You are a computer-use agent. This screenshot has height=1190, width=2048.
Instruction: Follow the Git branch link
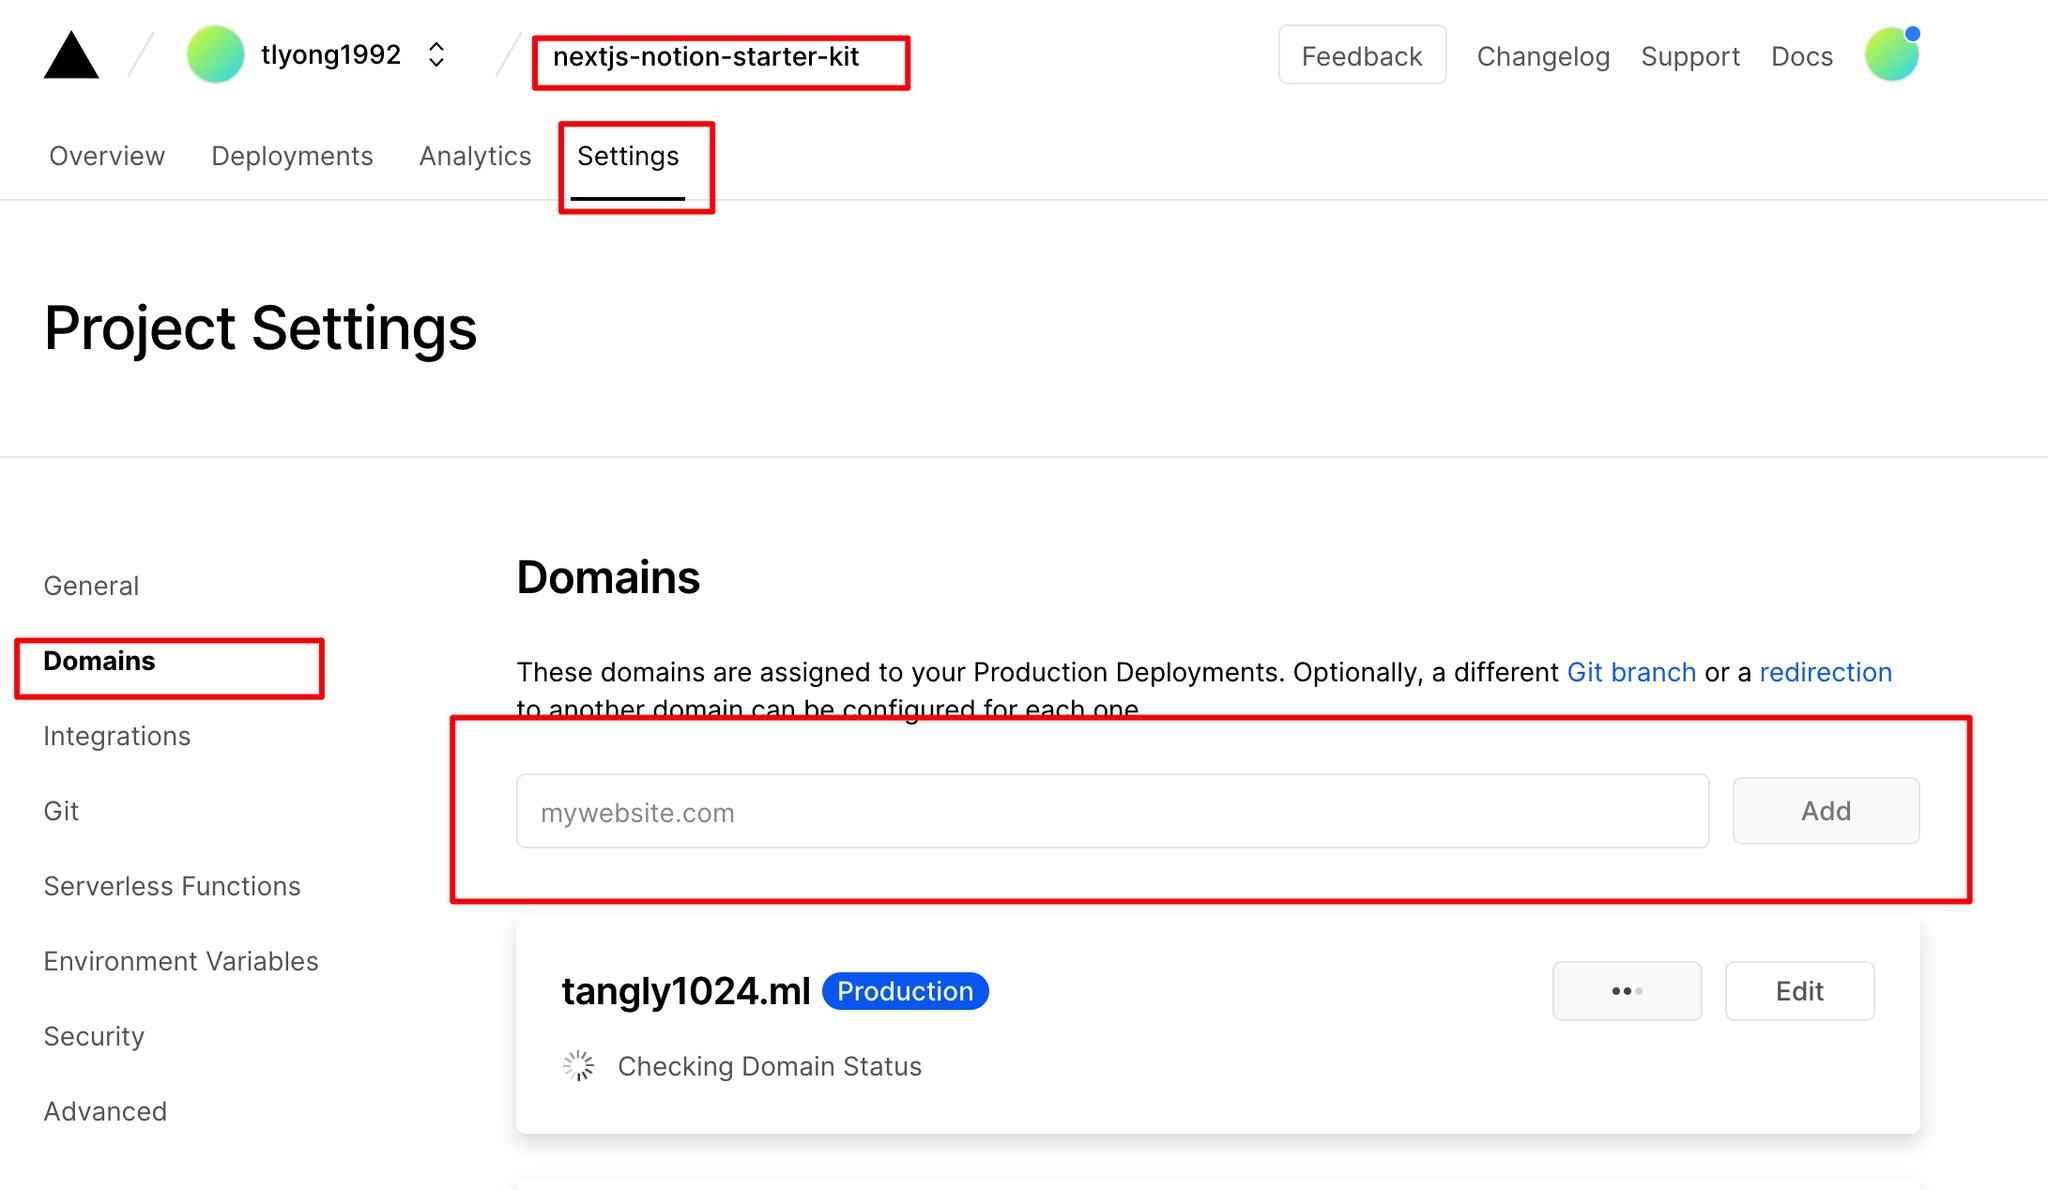click(1631, 672)
